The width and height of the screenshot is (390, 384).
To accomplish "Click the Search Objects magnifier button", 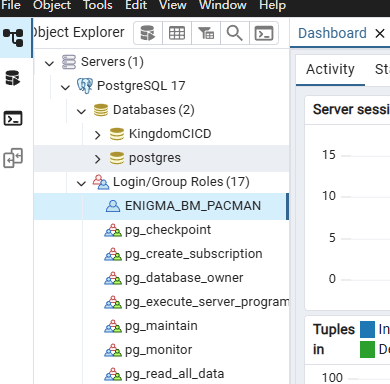I will pos(235,33).
